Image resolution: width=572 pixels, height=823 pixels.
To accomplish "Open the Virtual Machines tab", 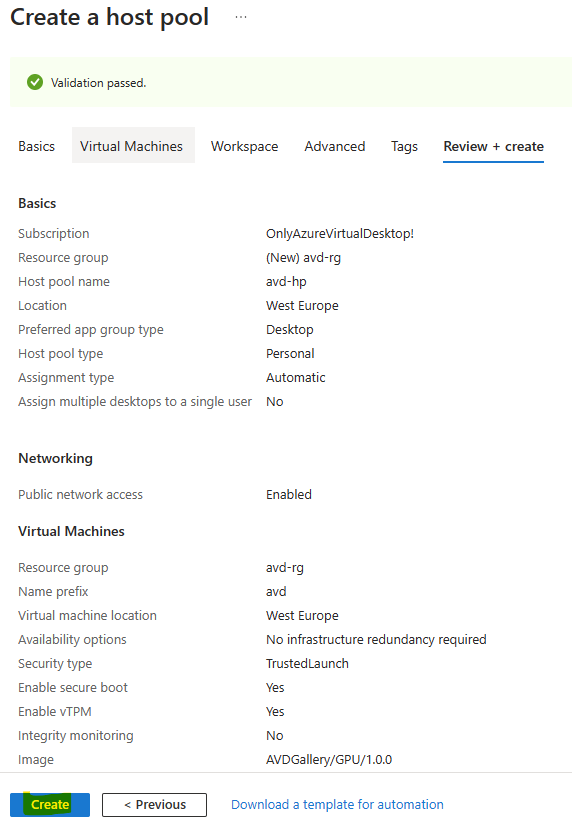I will click(x=131, y=146).
